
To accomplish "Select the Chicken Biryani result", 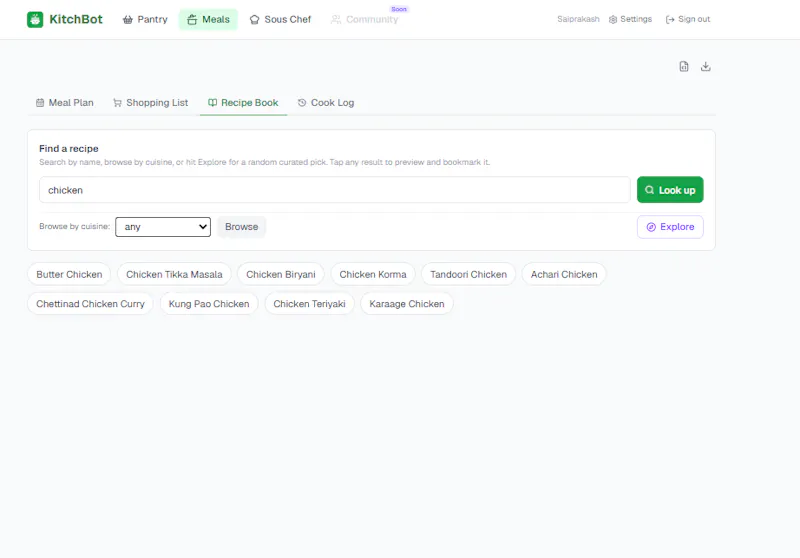I will (281, 274).
